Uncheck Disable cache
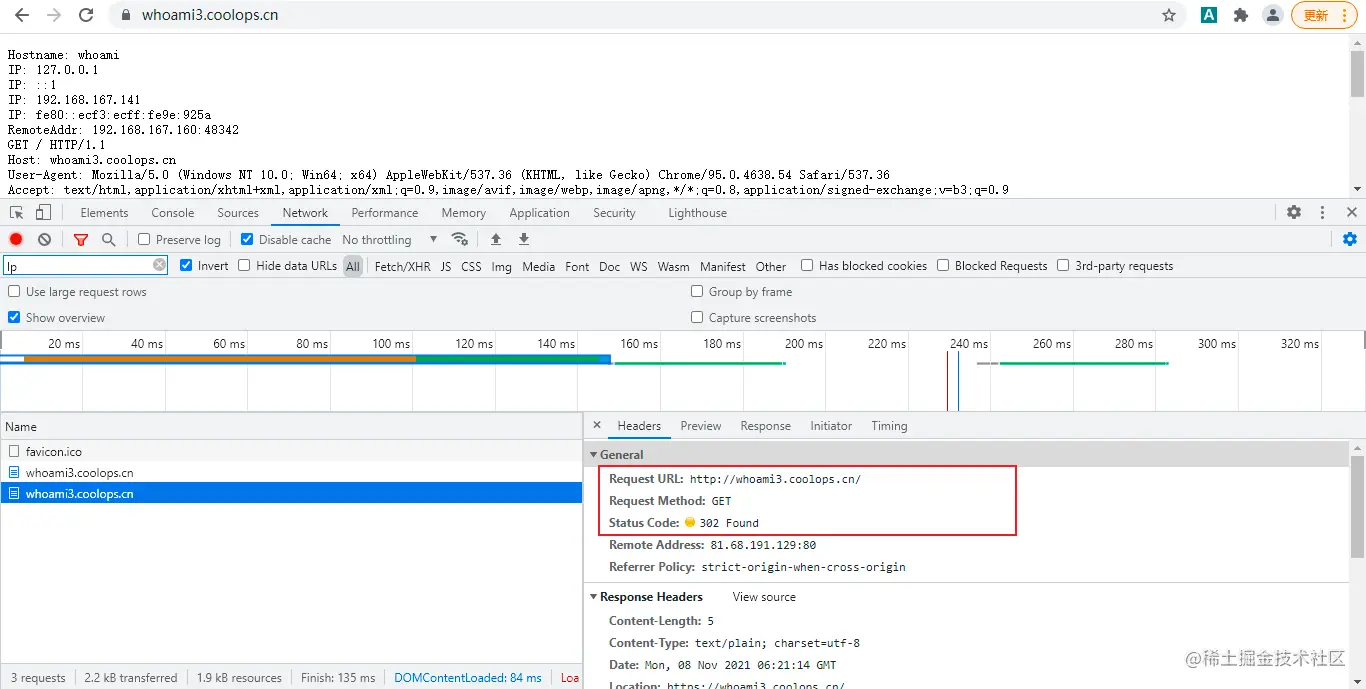Screen dimensions: 1366x689 (x=247, y=239)
